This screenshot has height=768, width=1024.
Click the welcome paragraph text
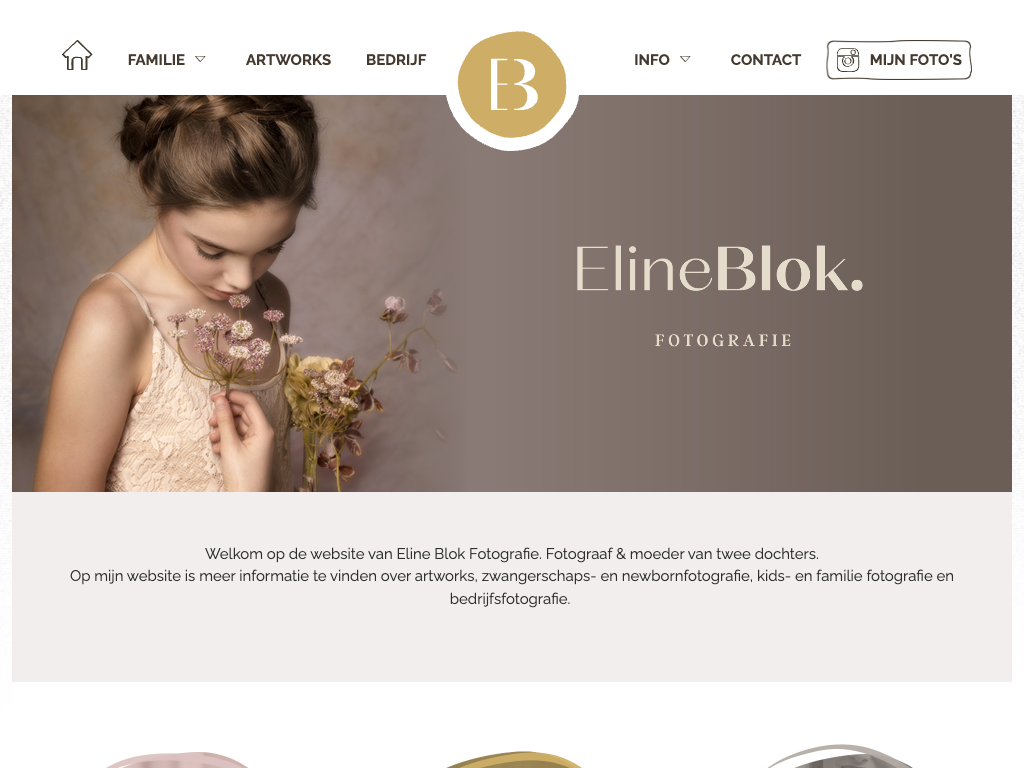point(512,576)
